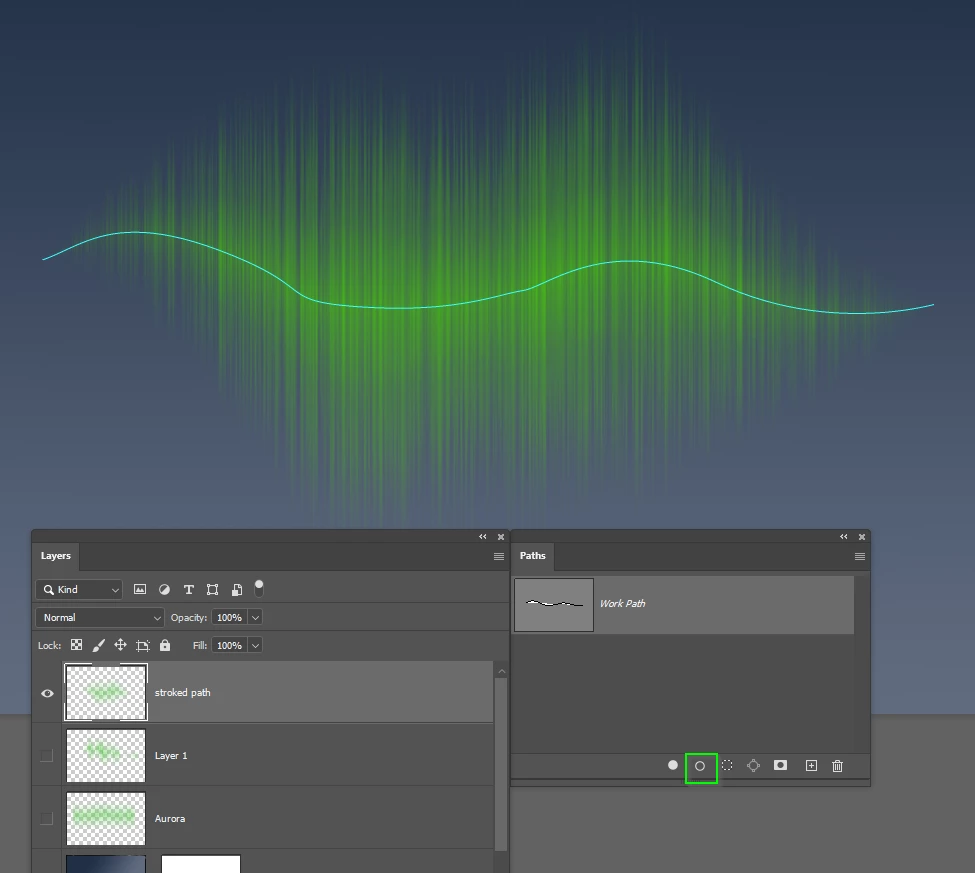Open the Kind filter dropdown

coord(79,589)
